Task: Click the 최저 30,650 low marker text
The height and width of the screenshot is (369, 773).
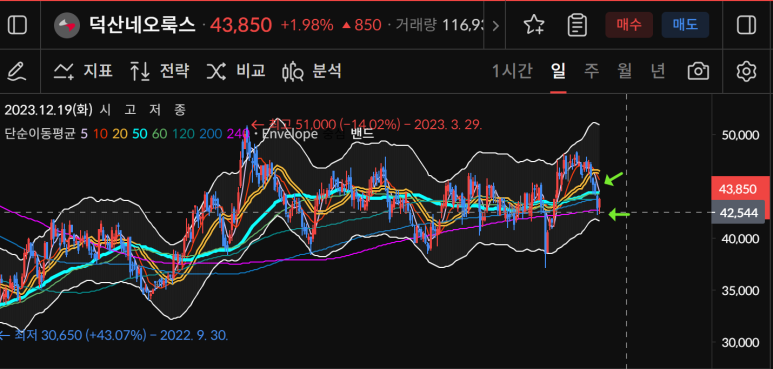Action: point(114,335)
